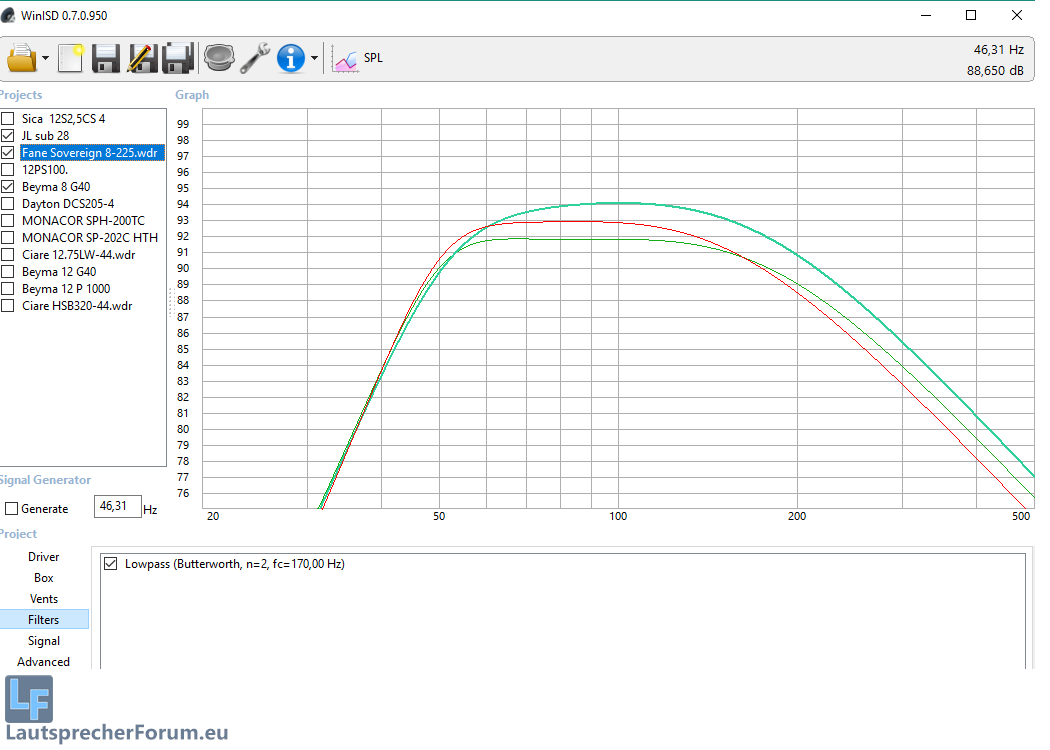The width and height of the screenshot is (1050, 750).
Task: Switch to the Vents tab
Action: pyautogui.click(x=43, y=599)
